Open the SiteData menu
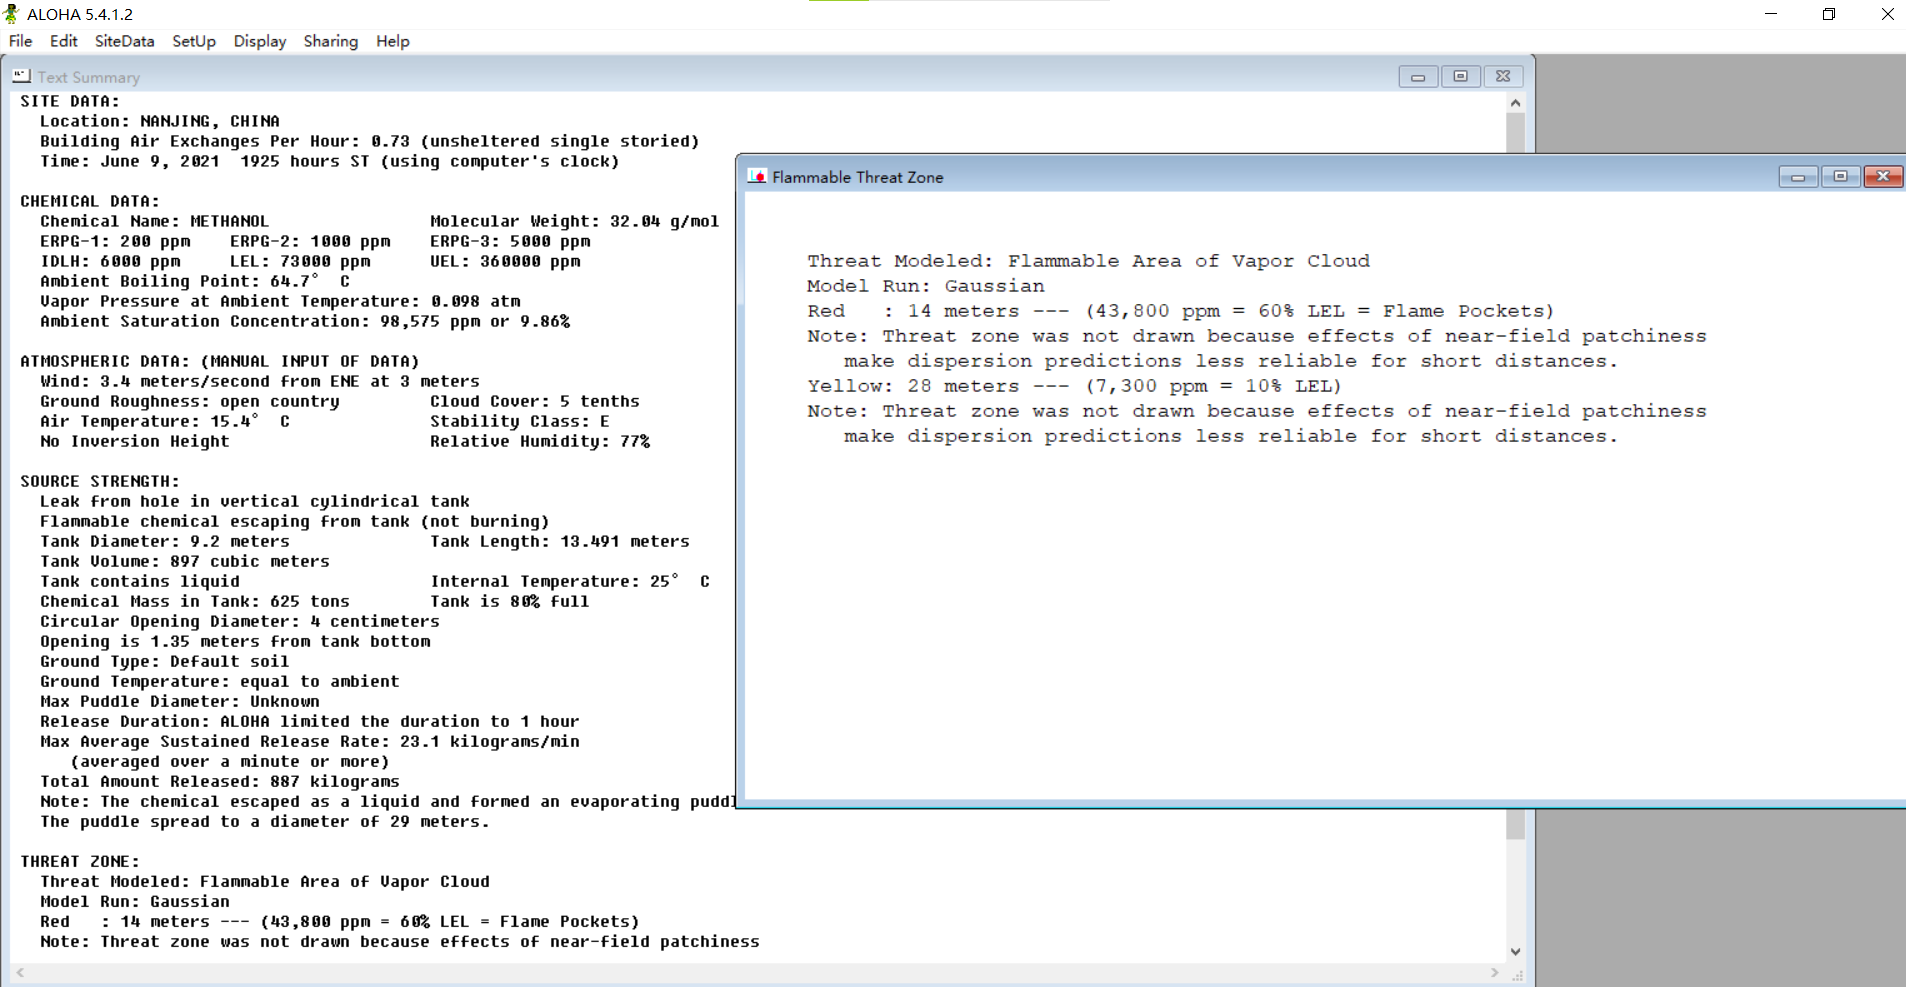 (124, 41)
